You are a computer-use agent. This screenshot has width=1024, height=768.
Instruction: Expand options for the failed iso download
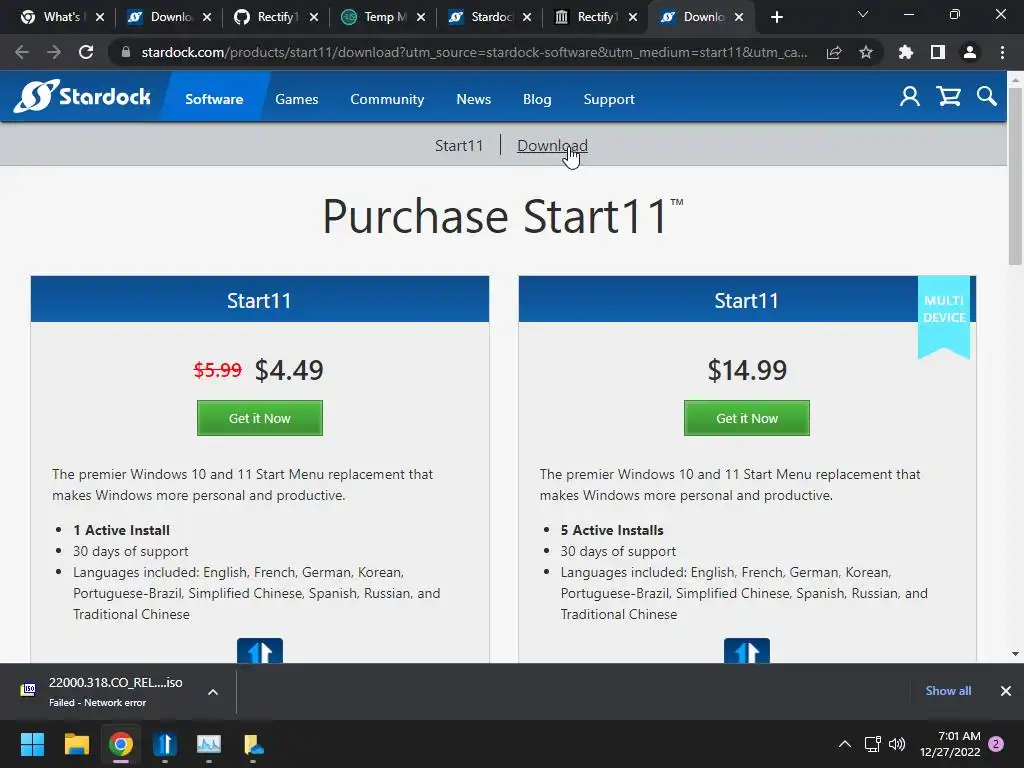[x=213, y=692]
